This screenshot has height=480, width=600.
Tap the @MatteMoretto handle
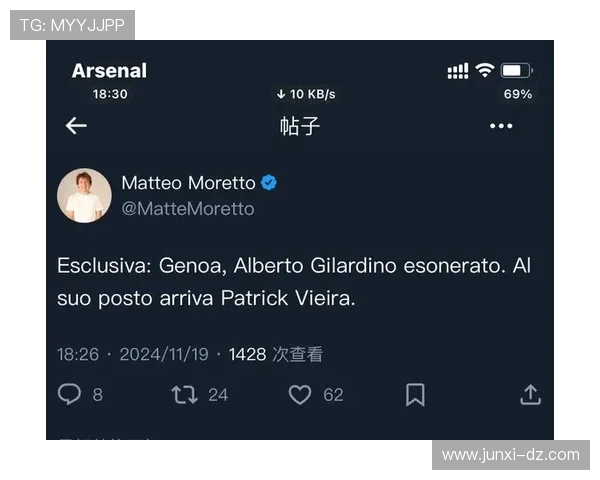coord(187,209)
